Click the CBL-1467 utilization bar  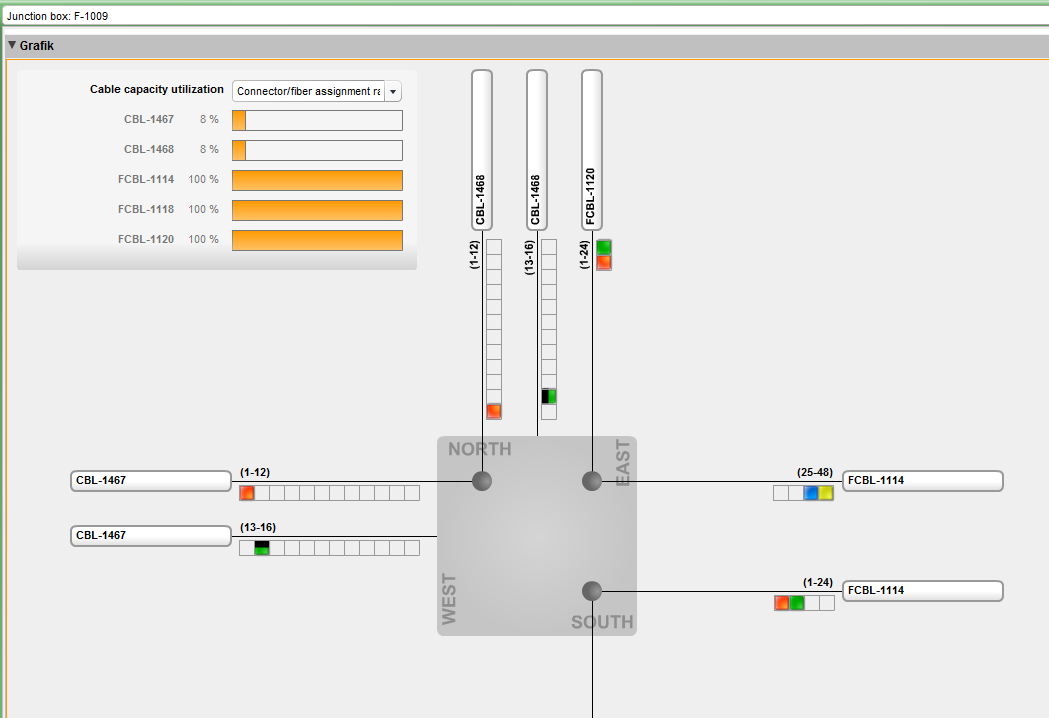pos(317,121)
